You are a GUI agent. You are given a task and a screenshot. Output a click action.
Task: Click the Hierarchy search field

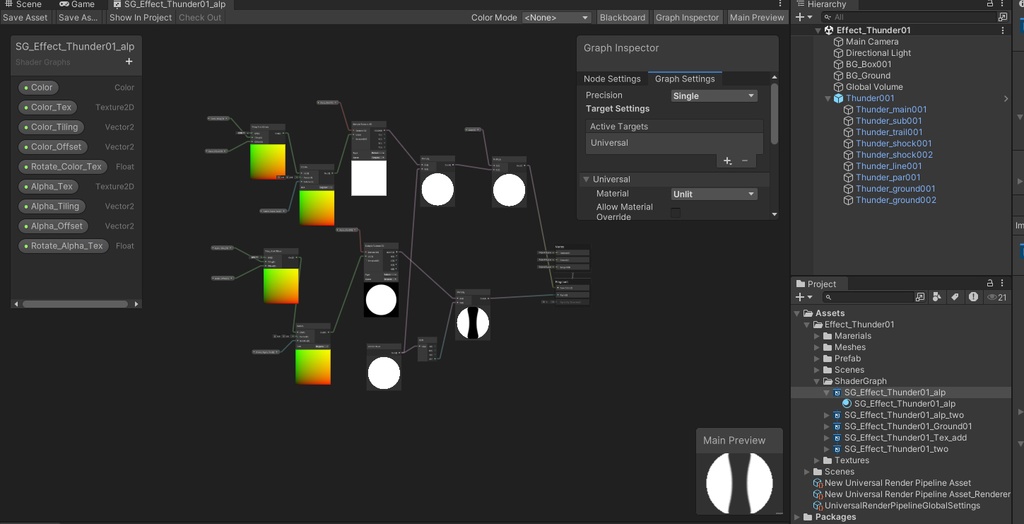click(911, 17)
